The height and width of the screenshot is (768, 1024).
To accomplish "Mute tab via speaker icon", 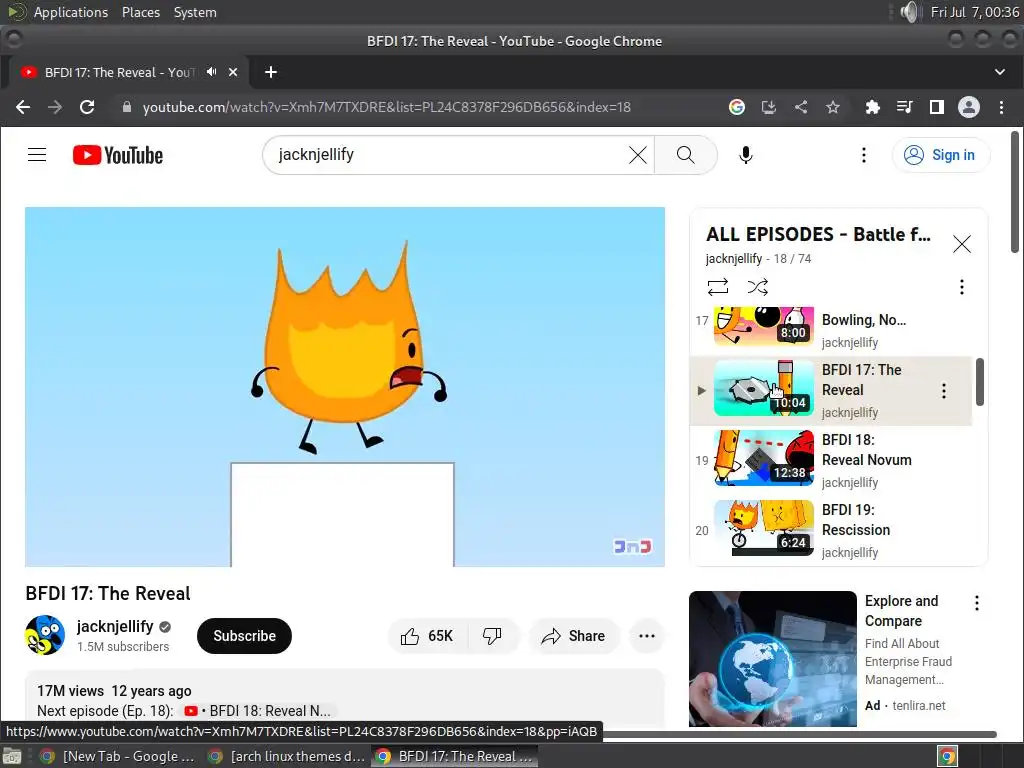I will click(212, 72).
